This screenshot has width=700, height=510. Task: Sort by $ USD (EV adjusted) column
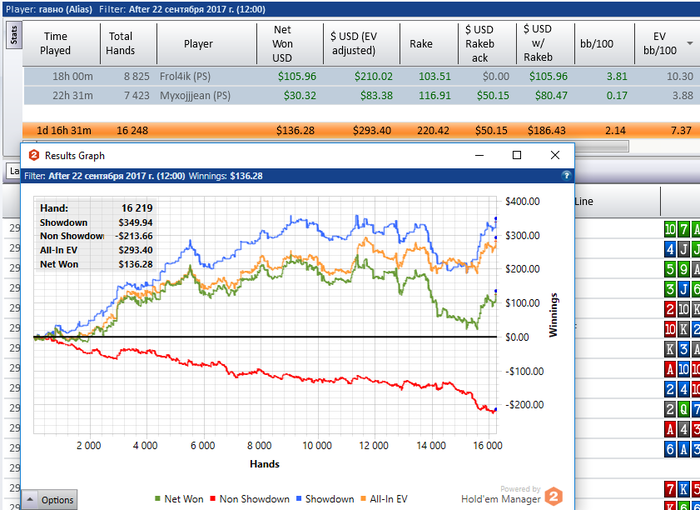(x=353, y=43)
